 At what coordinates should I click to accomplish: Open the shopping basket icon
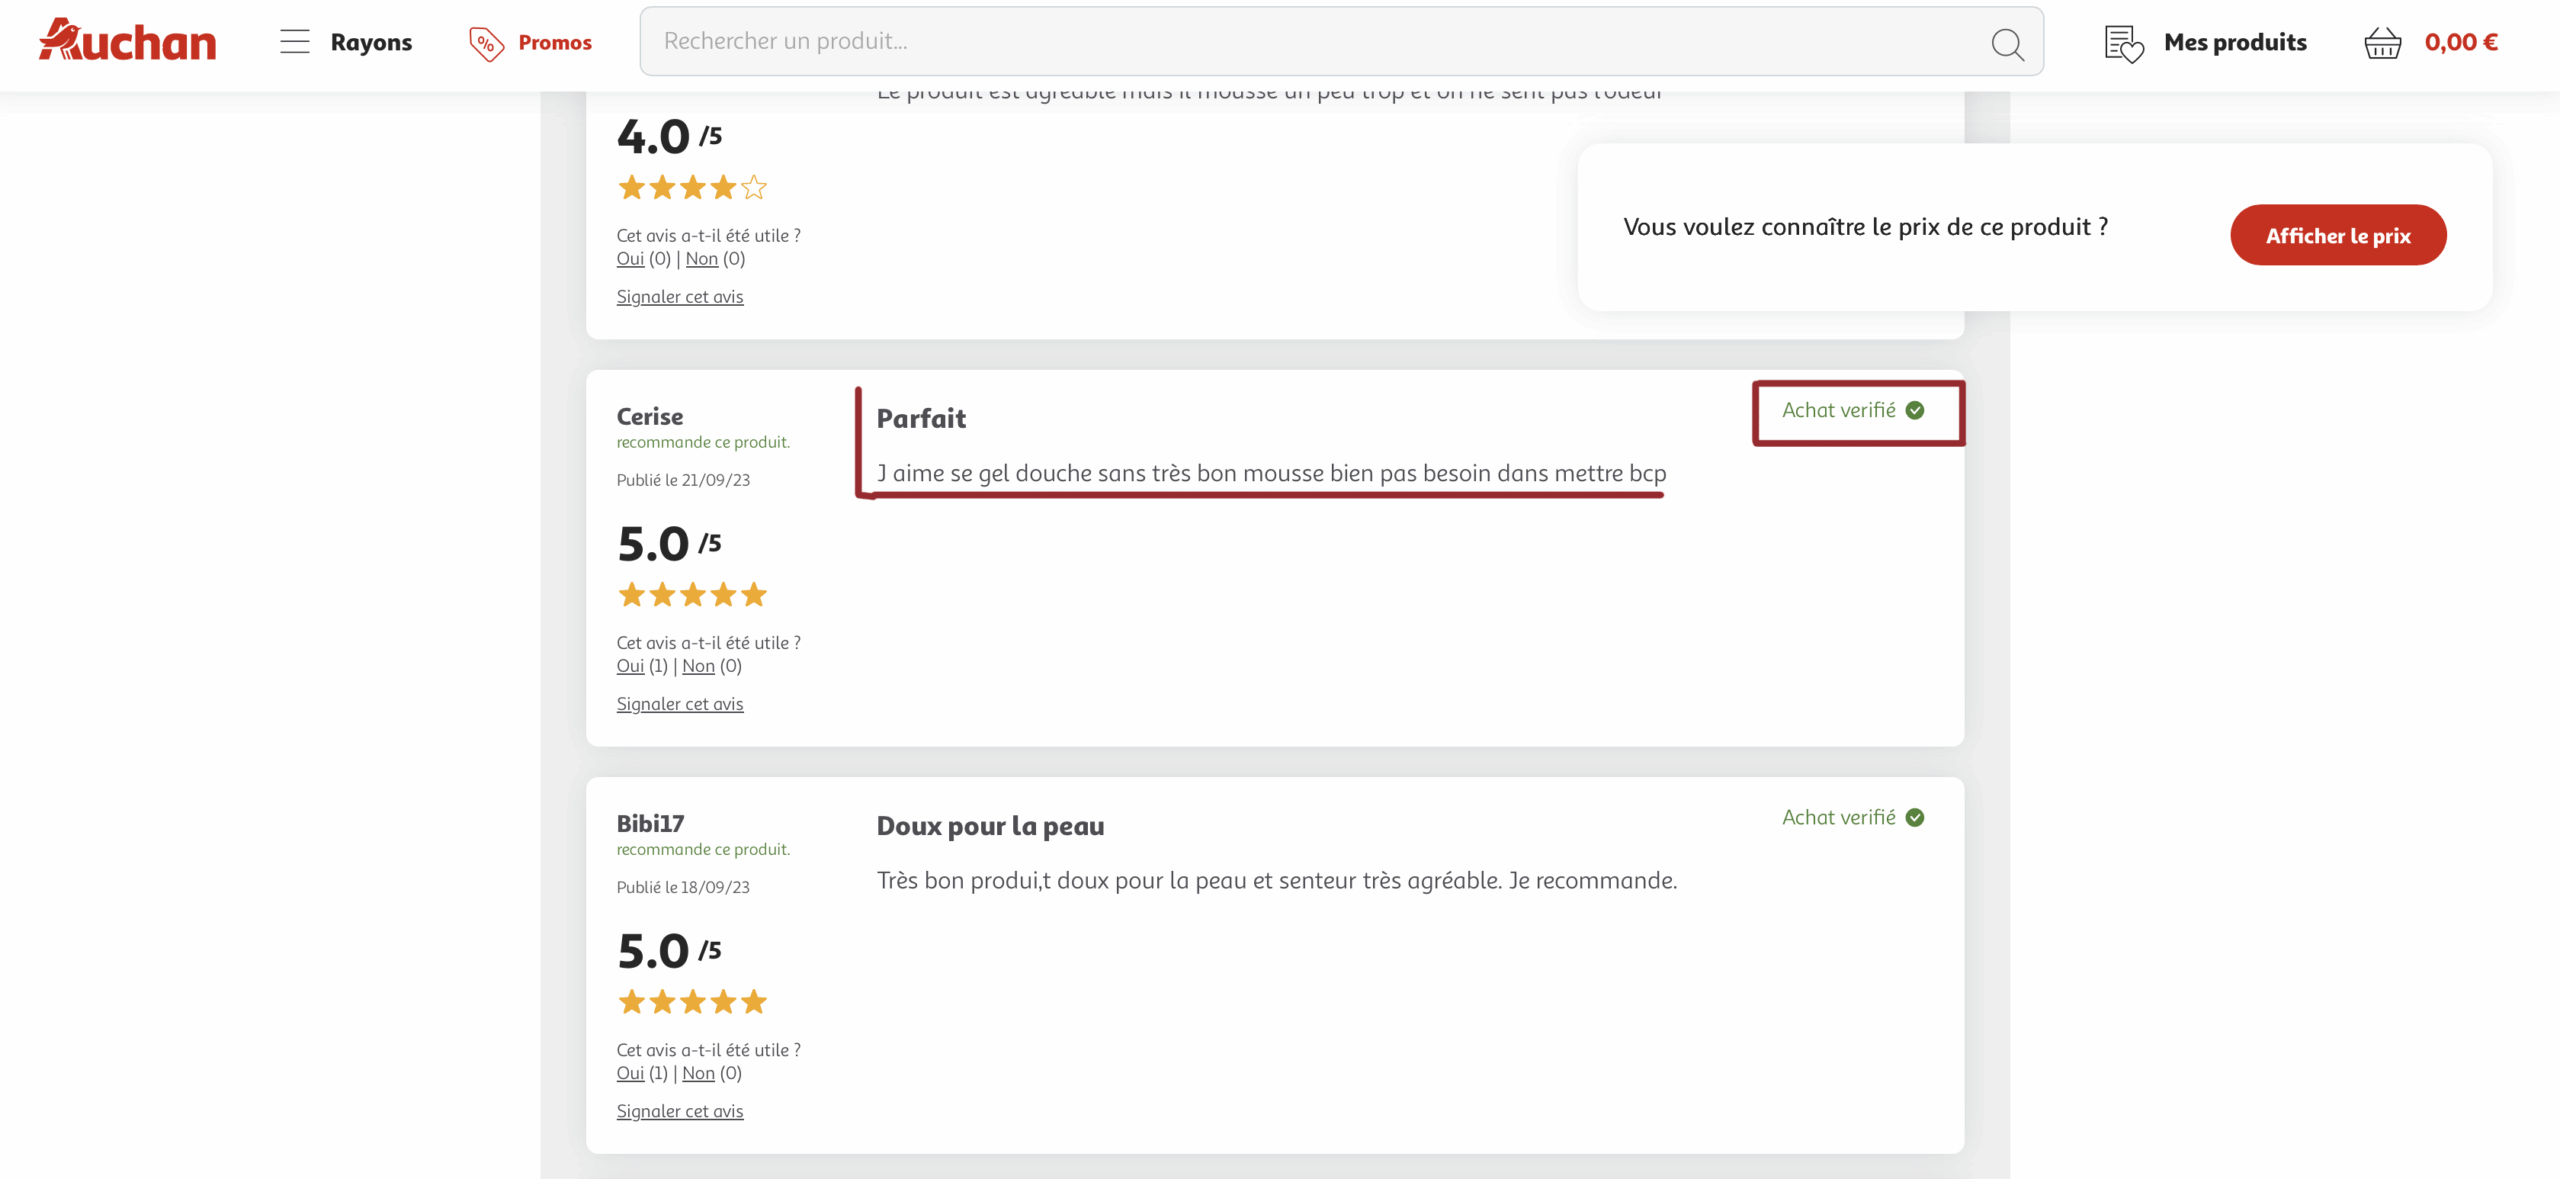tap(2382, 43)
